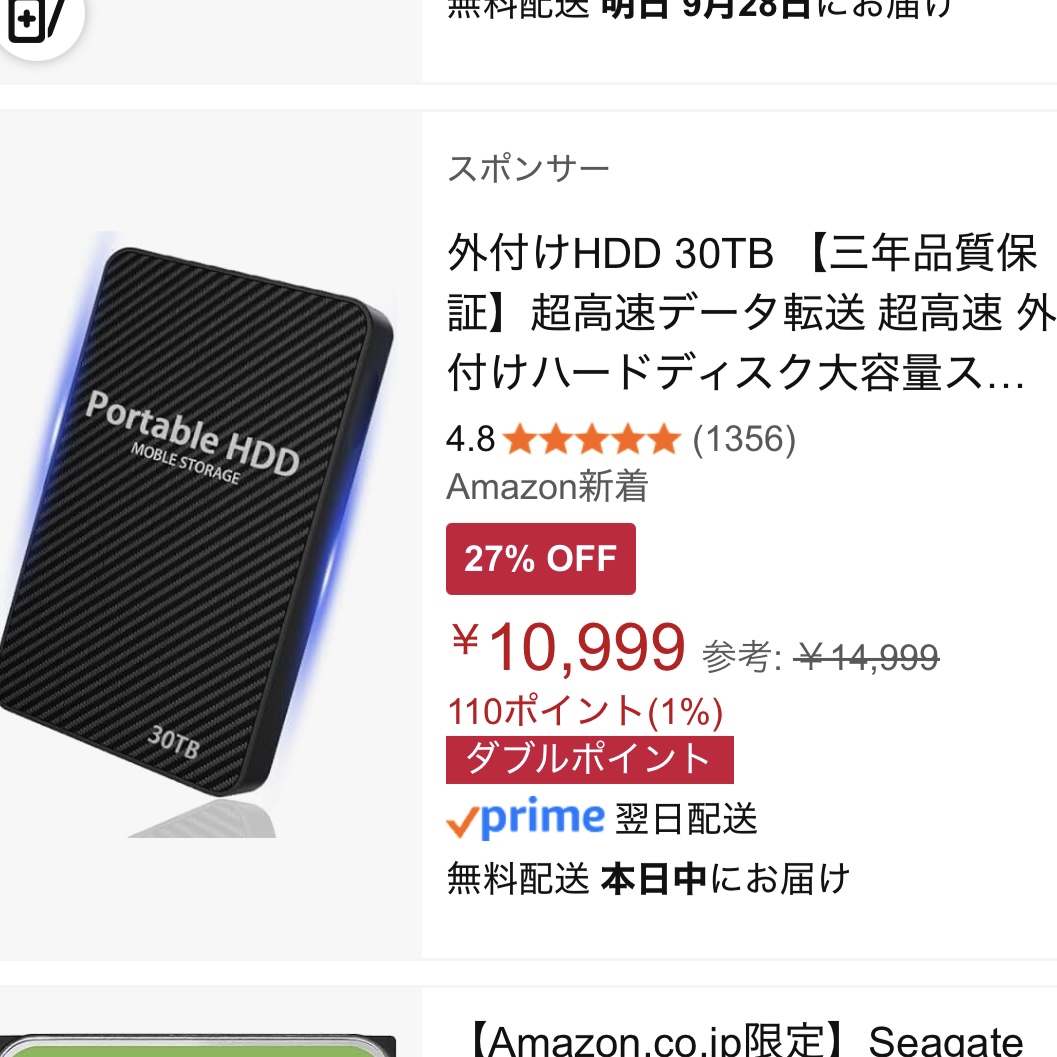Click the 無料配送 本日中にお届け delivery text

(x=648, y=879)
